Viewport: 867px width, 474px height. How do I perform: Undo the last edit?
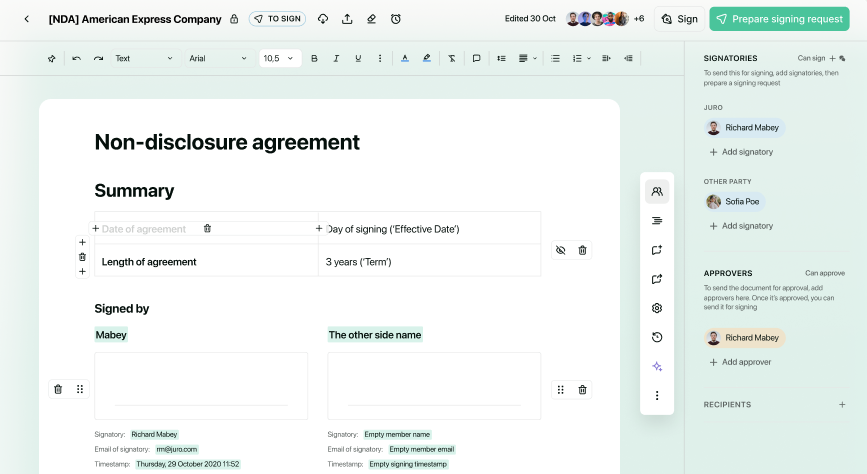[76, 59]
